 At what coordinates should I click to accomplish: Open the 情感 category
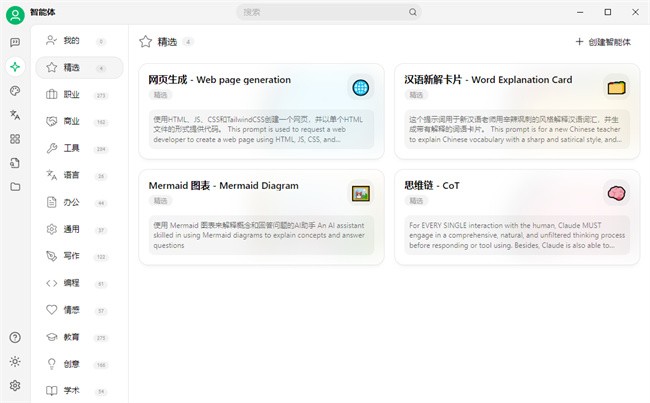79,310
